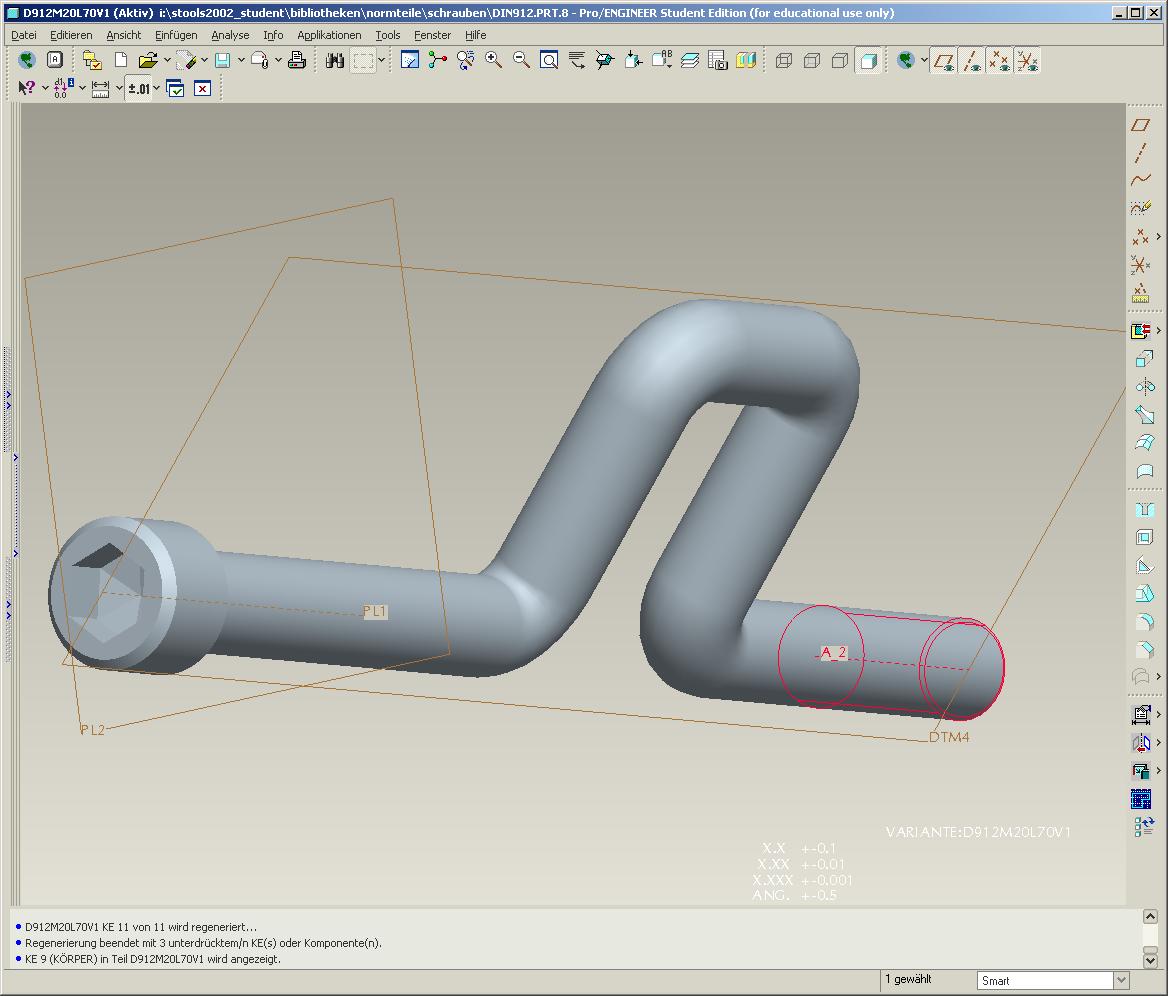Toggle shaded display mode

click(868, 60)
